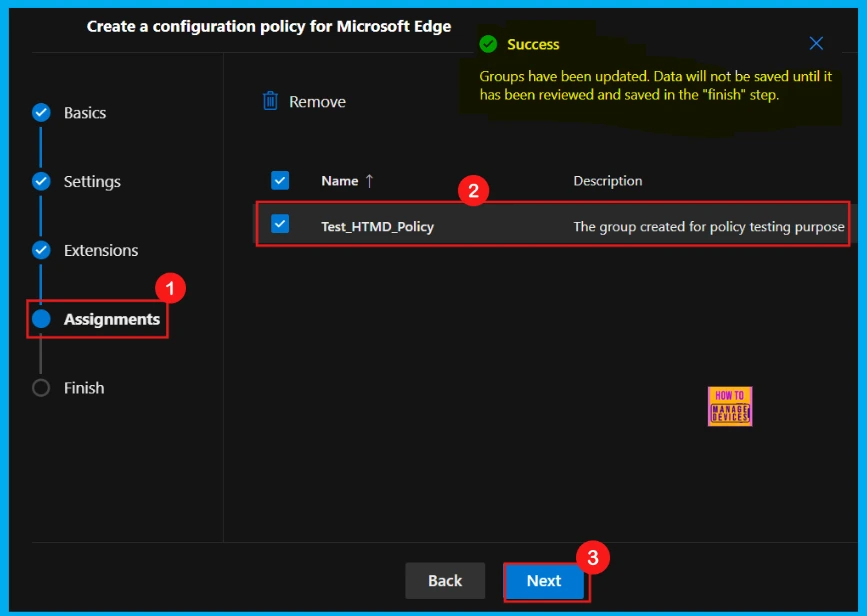Image resolution: width=867 pixels, height=616 pixels.
Task: Click the 'Groups have been updated' message
Action: click(x=655, y=85)
